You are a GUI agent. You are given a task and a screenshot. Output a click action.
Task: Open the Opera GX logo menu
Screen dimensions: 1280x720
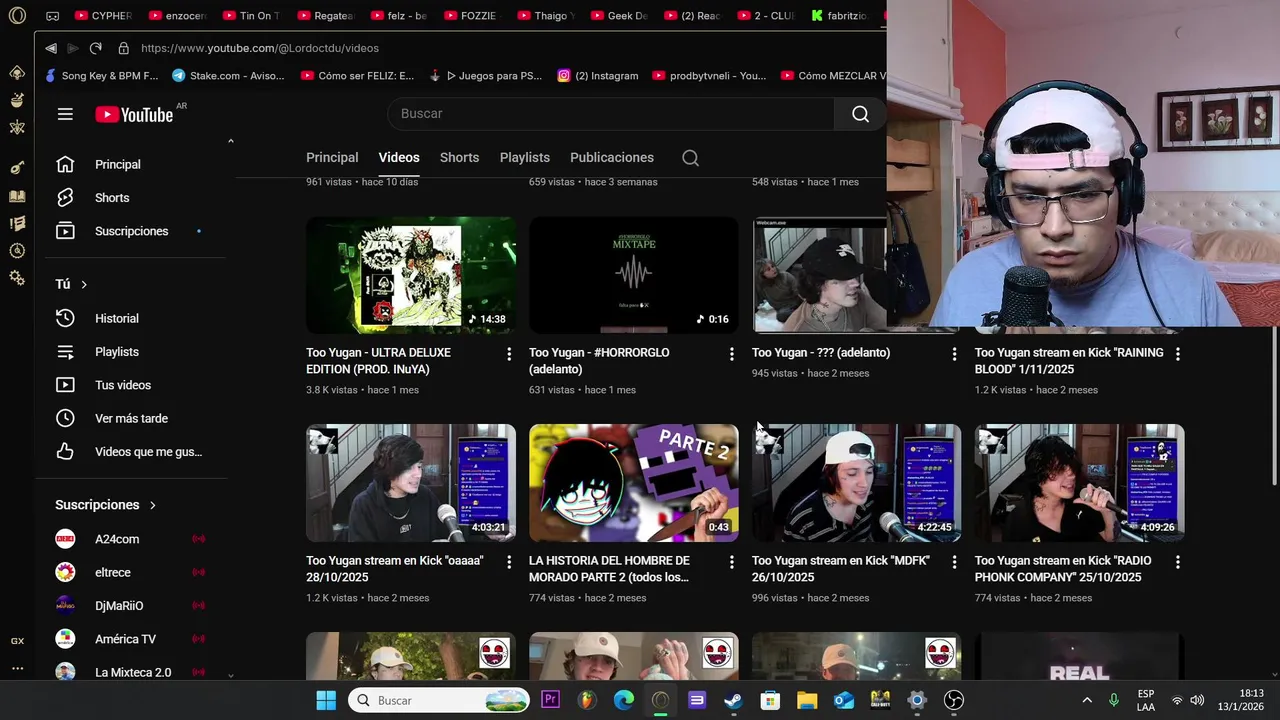pos(17,16)
